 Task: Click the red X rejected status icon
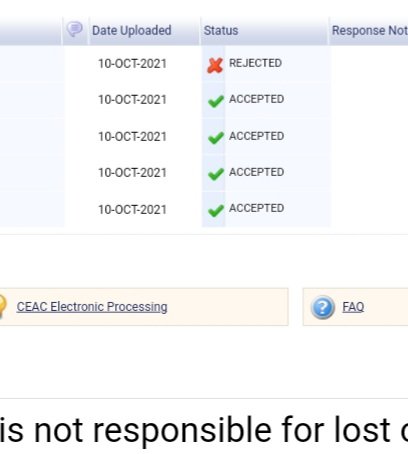pyautogui.click(x=215, y=65)
